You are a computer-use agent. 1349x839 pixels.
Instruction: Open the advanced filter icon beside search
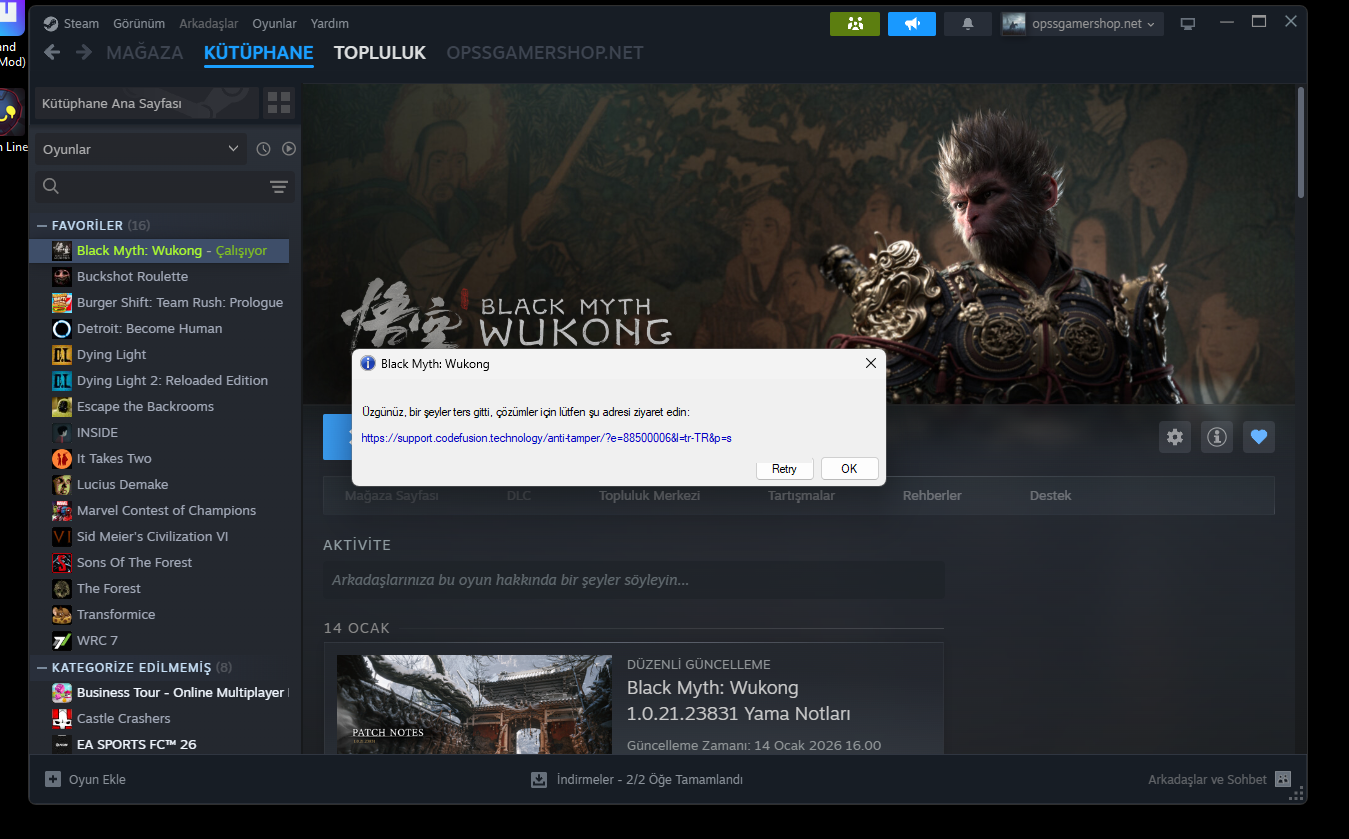(x=279, y=187)
